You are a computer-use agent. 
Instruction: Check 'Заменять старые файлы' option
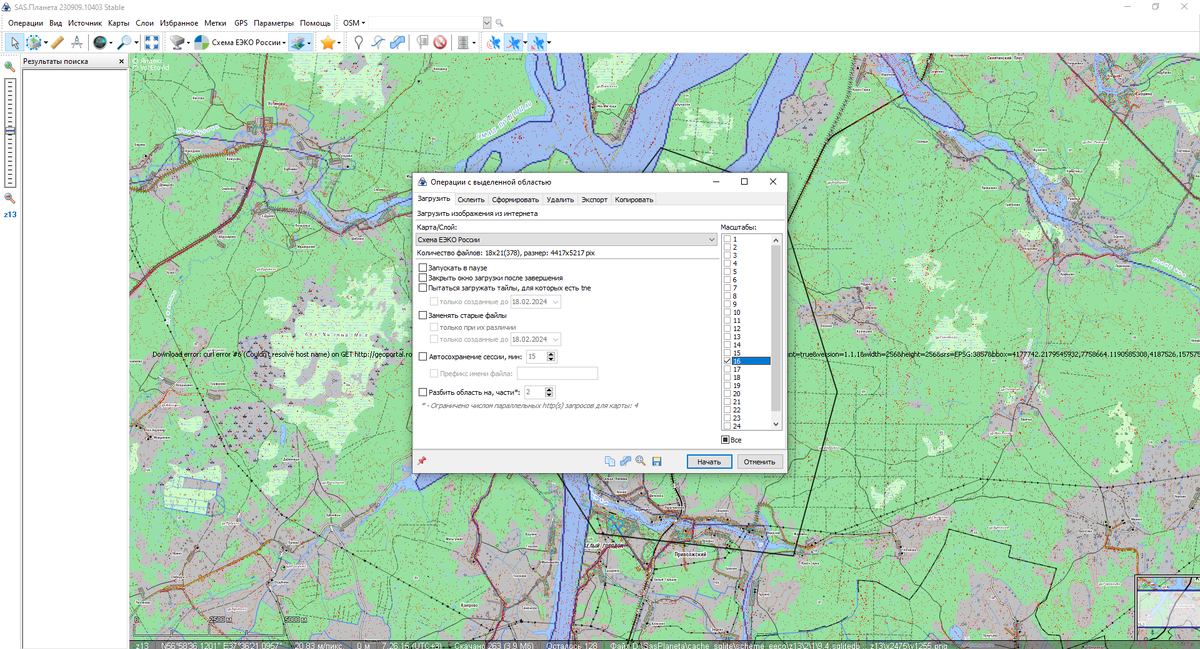coord(423,315)
